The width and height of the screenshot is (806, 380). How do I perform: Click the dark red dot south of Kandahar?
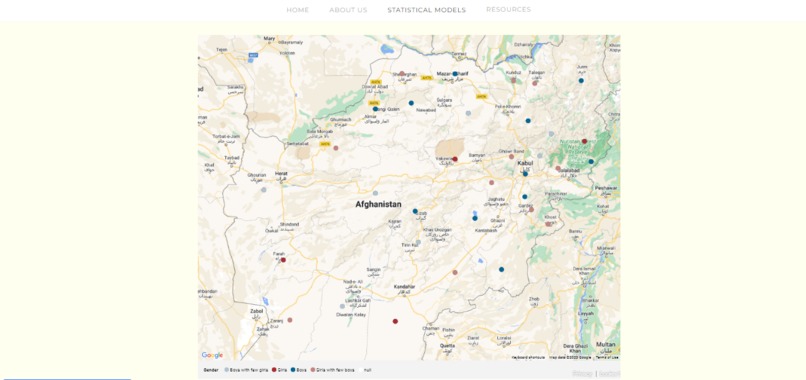[395, 321]
